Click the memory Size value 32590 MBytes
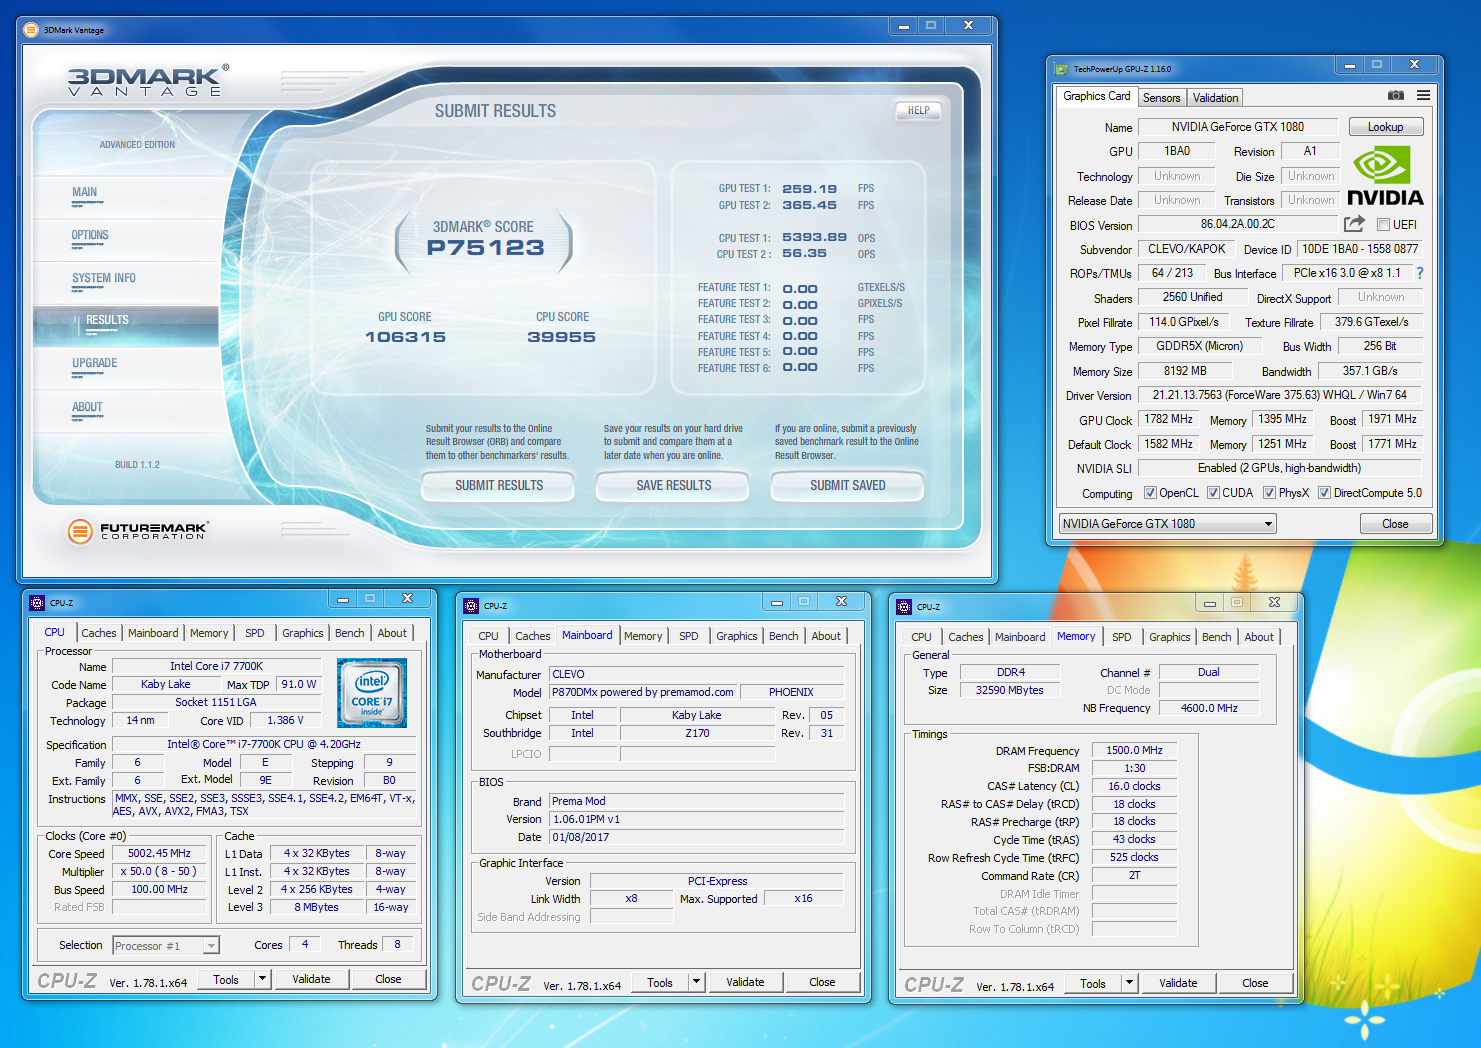 pyautogui.click(x=1009, y=690)
